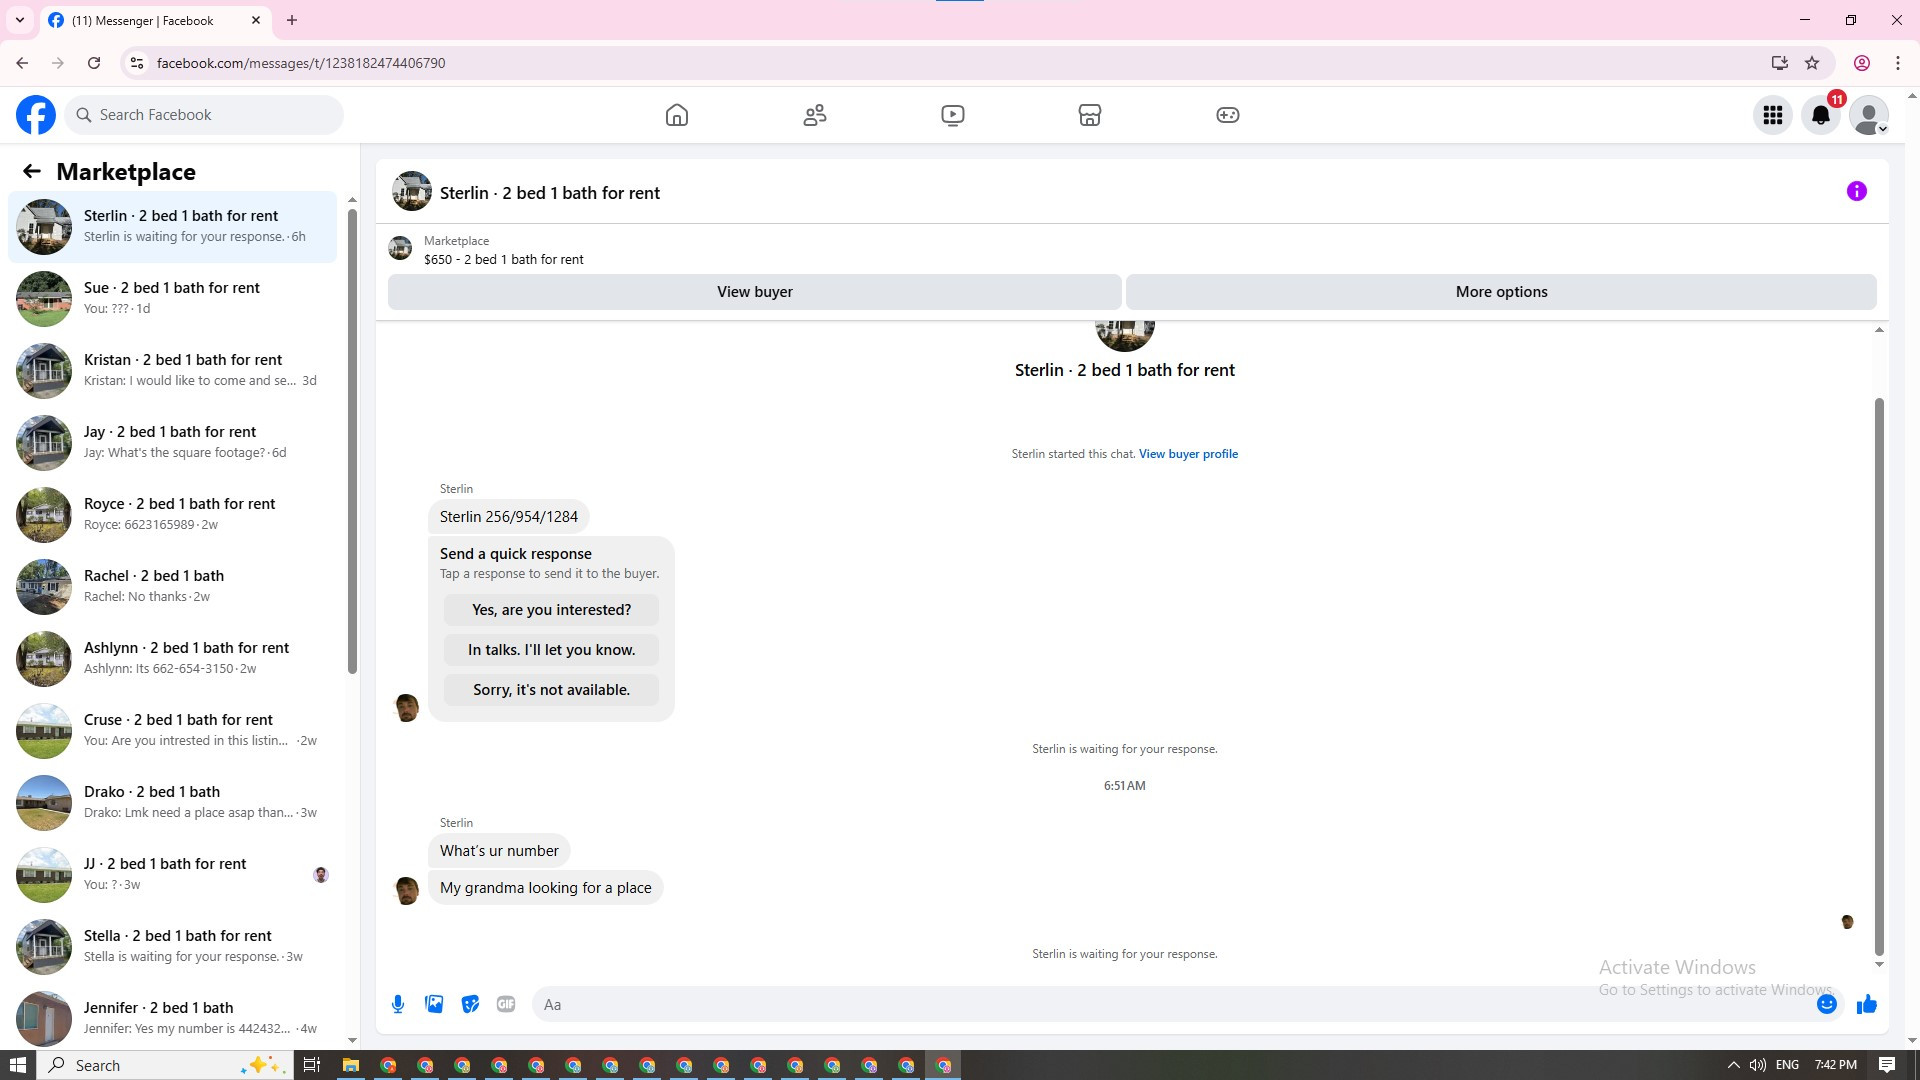
Task: Go to Marketplace tab in top navigation
Action: tap(1089, 115)
